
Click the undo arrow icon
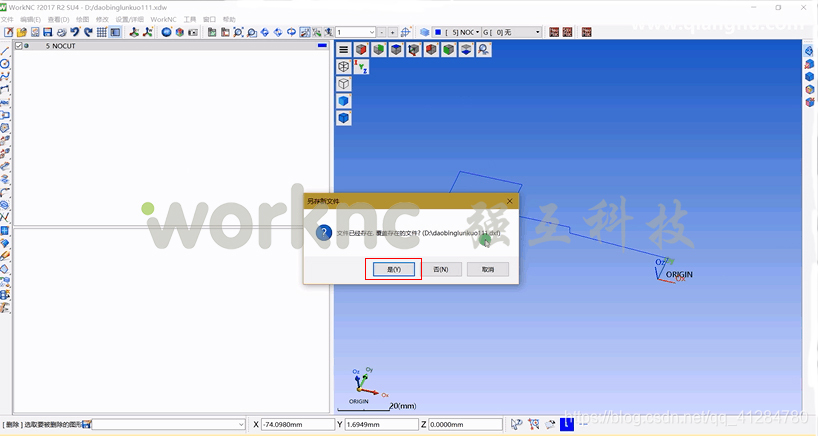click(75, 32)
